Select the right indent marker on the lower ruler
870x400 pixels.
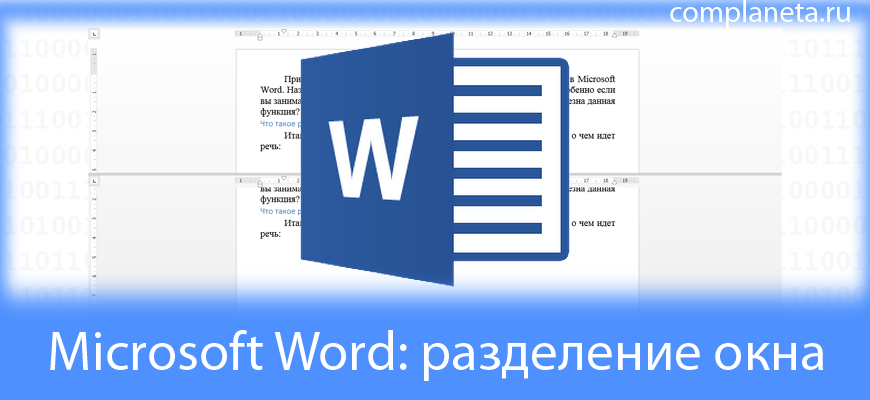(614, 182)
